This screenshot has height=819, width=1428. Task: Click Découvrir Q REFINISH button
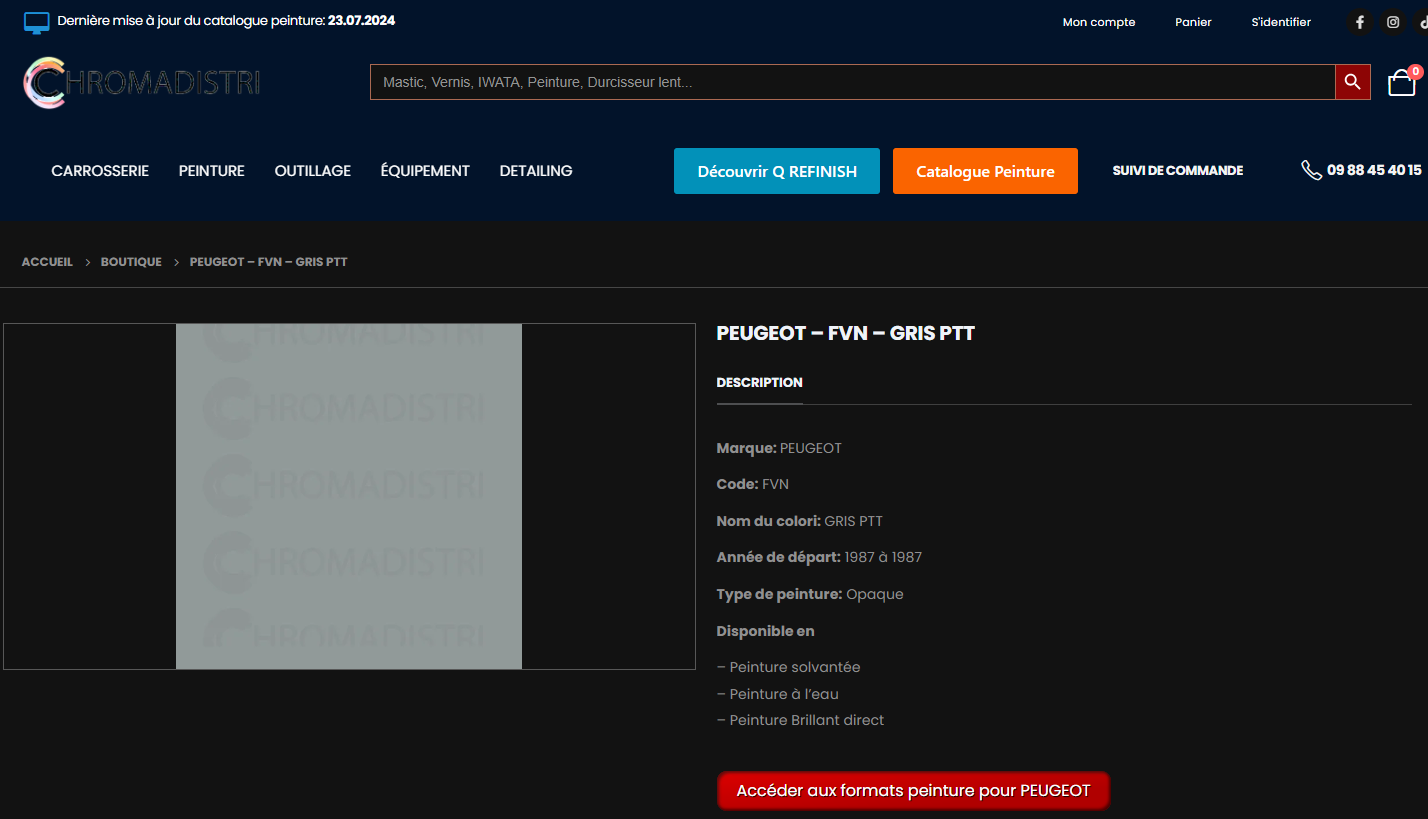point(777,171)
